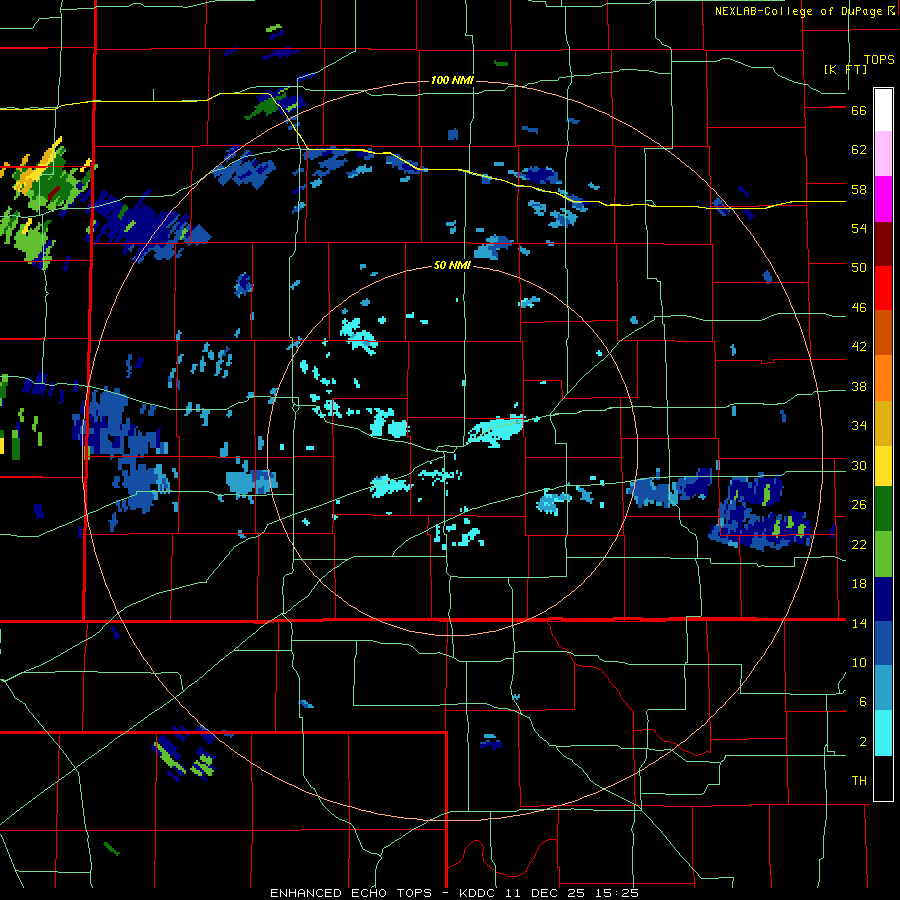Click the TOPS legend title
This screenshot has height=900, width=900.
click(879, 59)
